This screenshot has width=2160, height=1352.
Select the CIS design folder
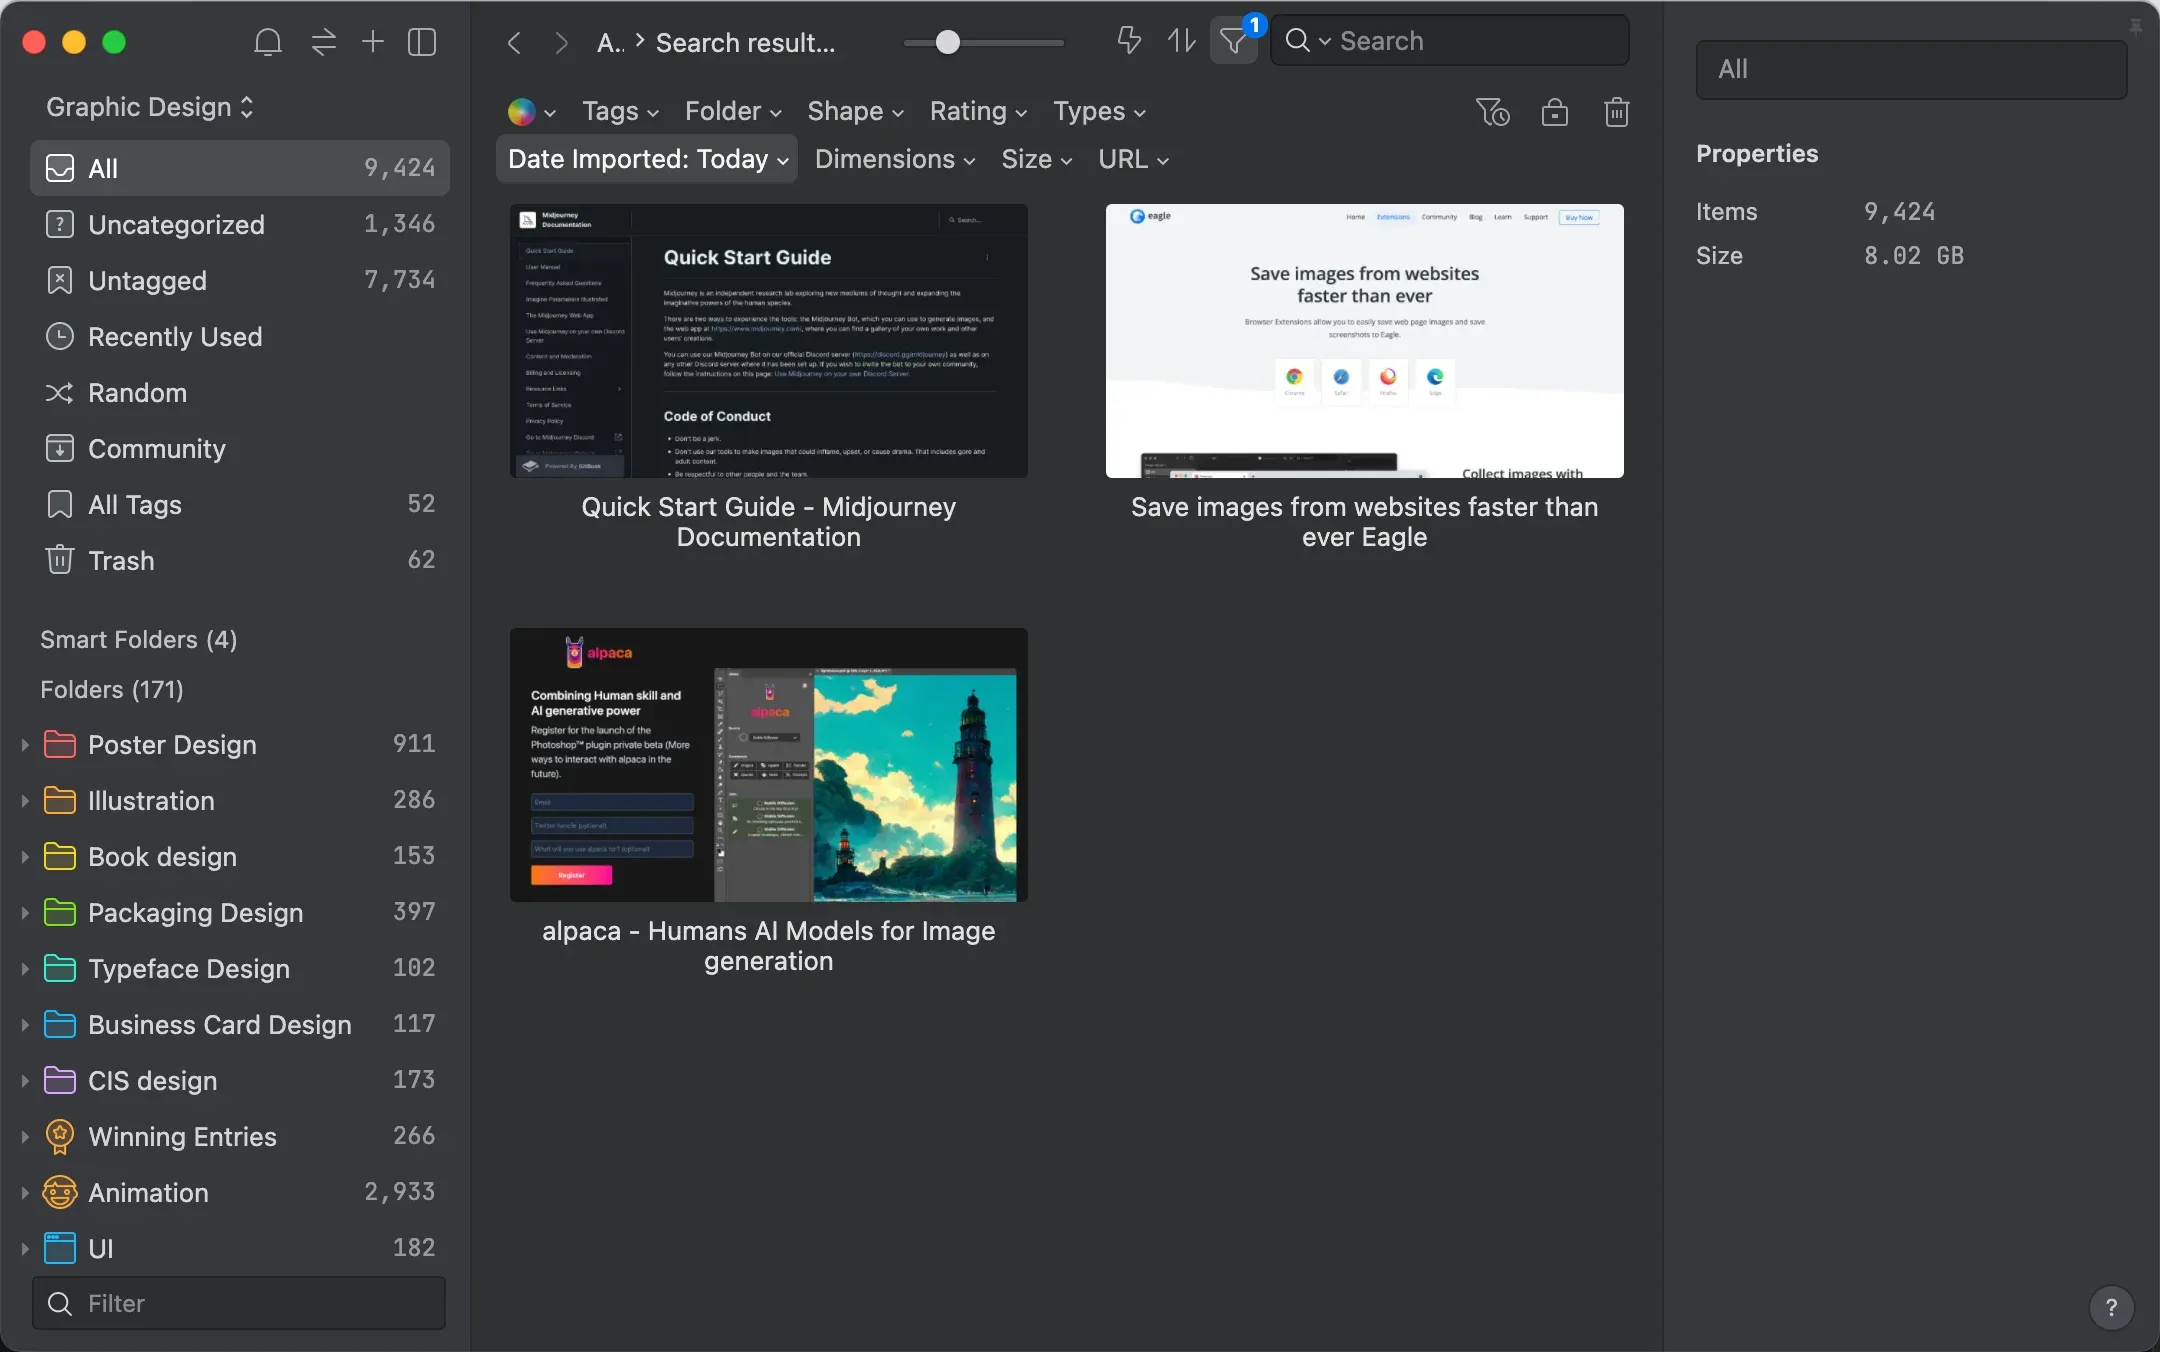[x=240, y=1080]
